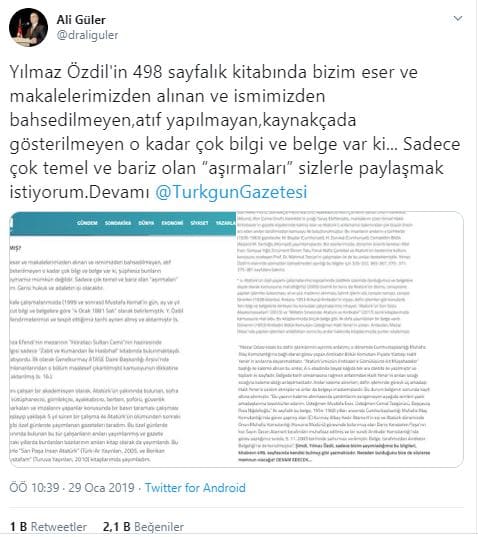The height and width of the screenshot is (537, 478).
Task: Click Ali Güler's profile avatar
Action: point(28,27)
